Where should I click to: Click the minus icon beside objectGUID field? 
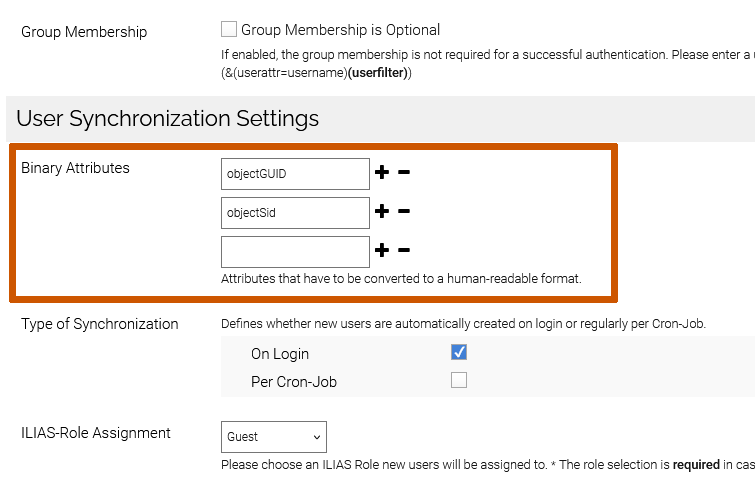click(404, 173)
